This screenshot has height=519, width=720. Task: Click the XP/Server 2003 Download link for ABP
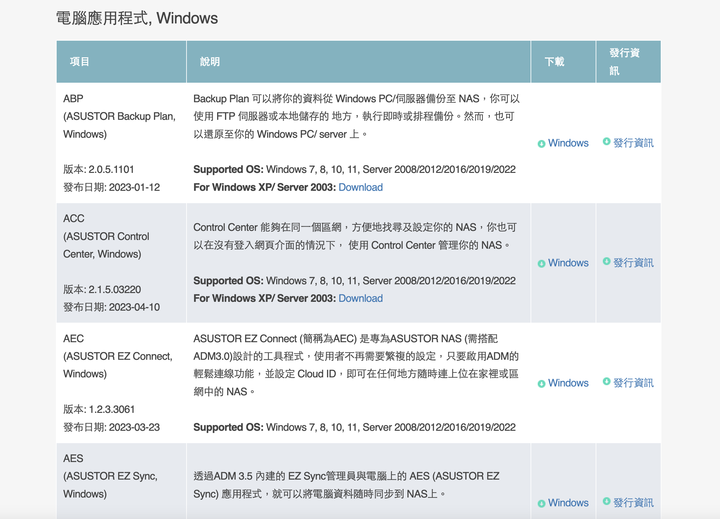tap(360, 187)
